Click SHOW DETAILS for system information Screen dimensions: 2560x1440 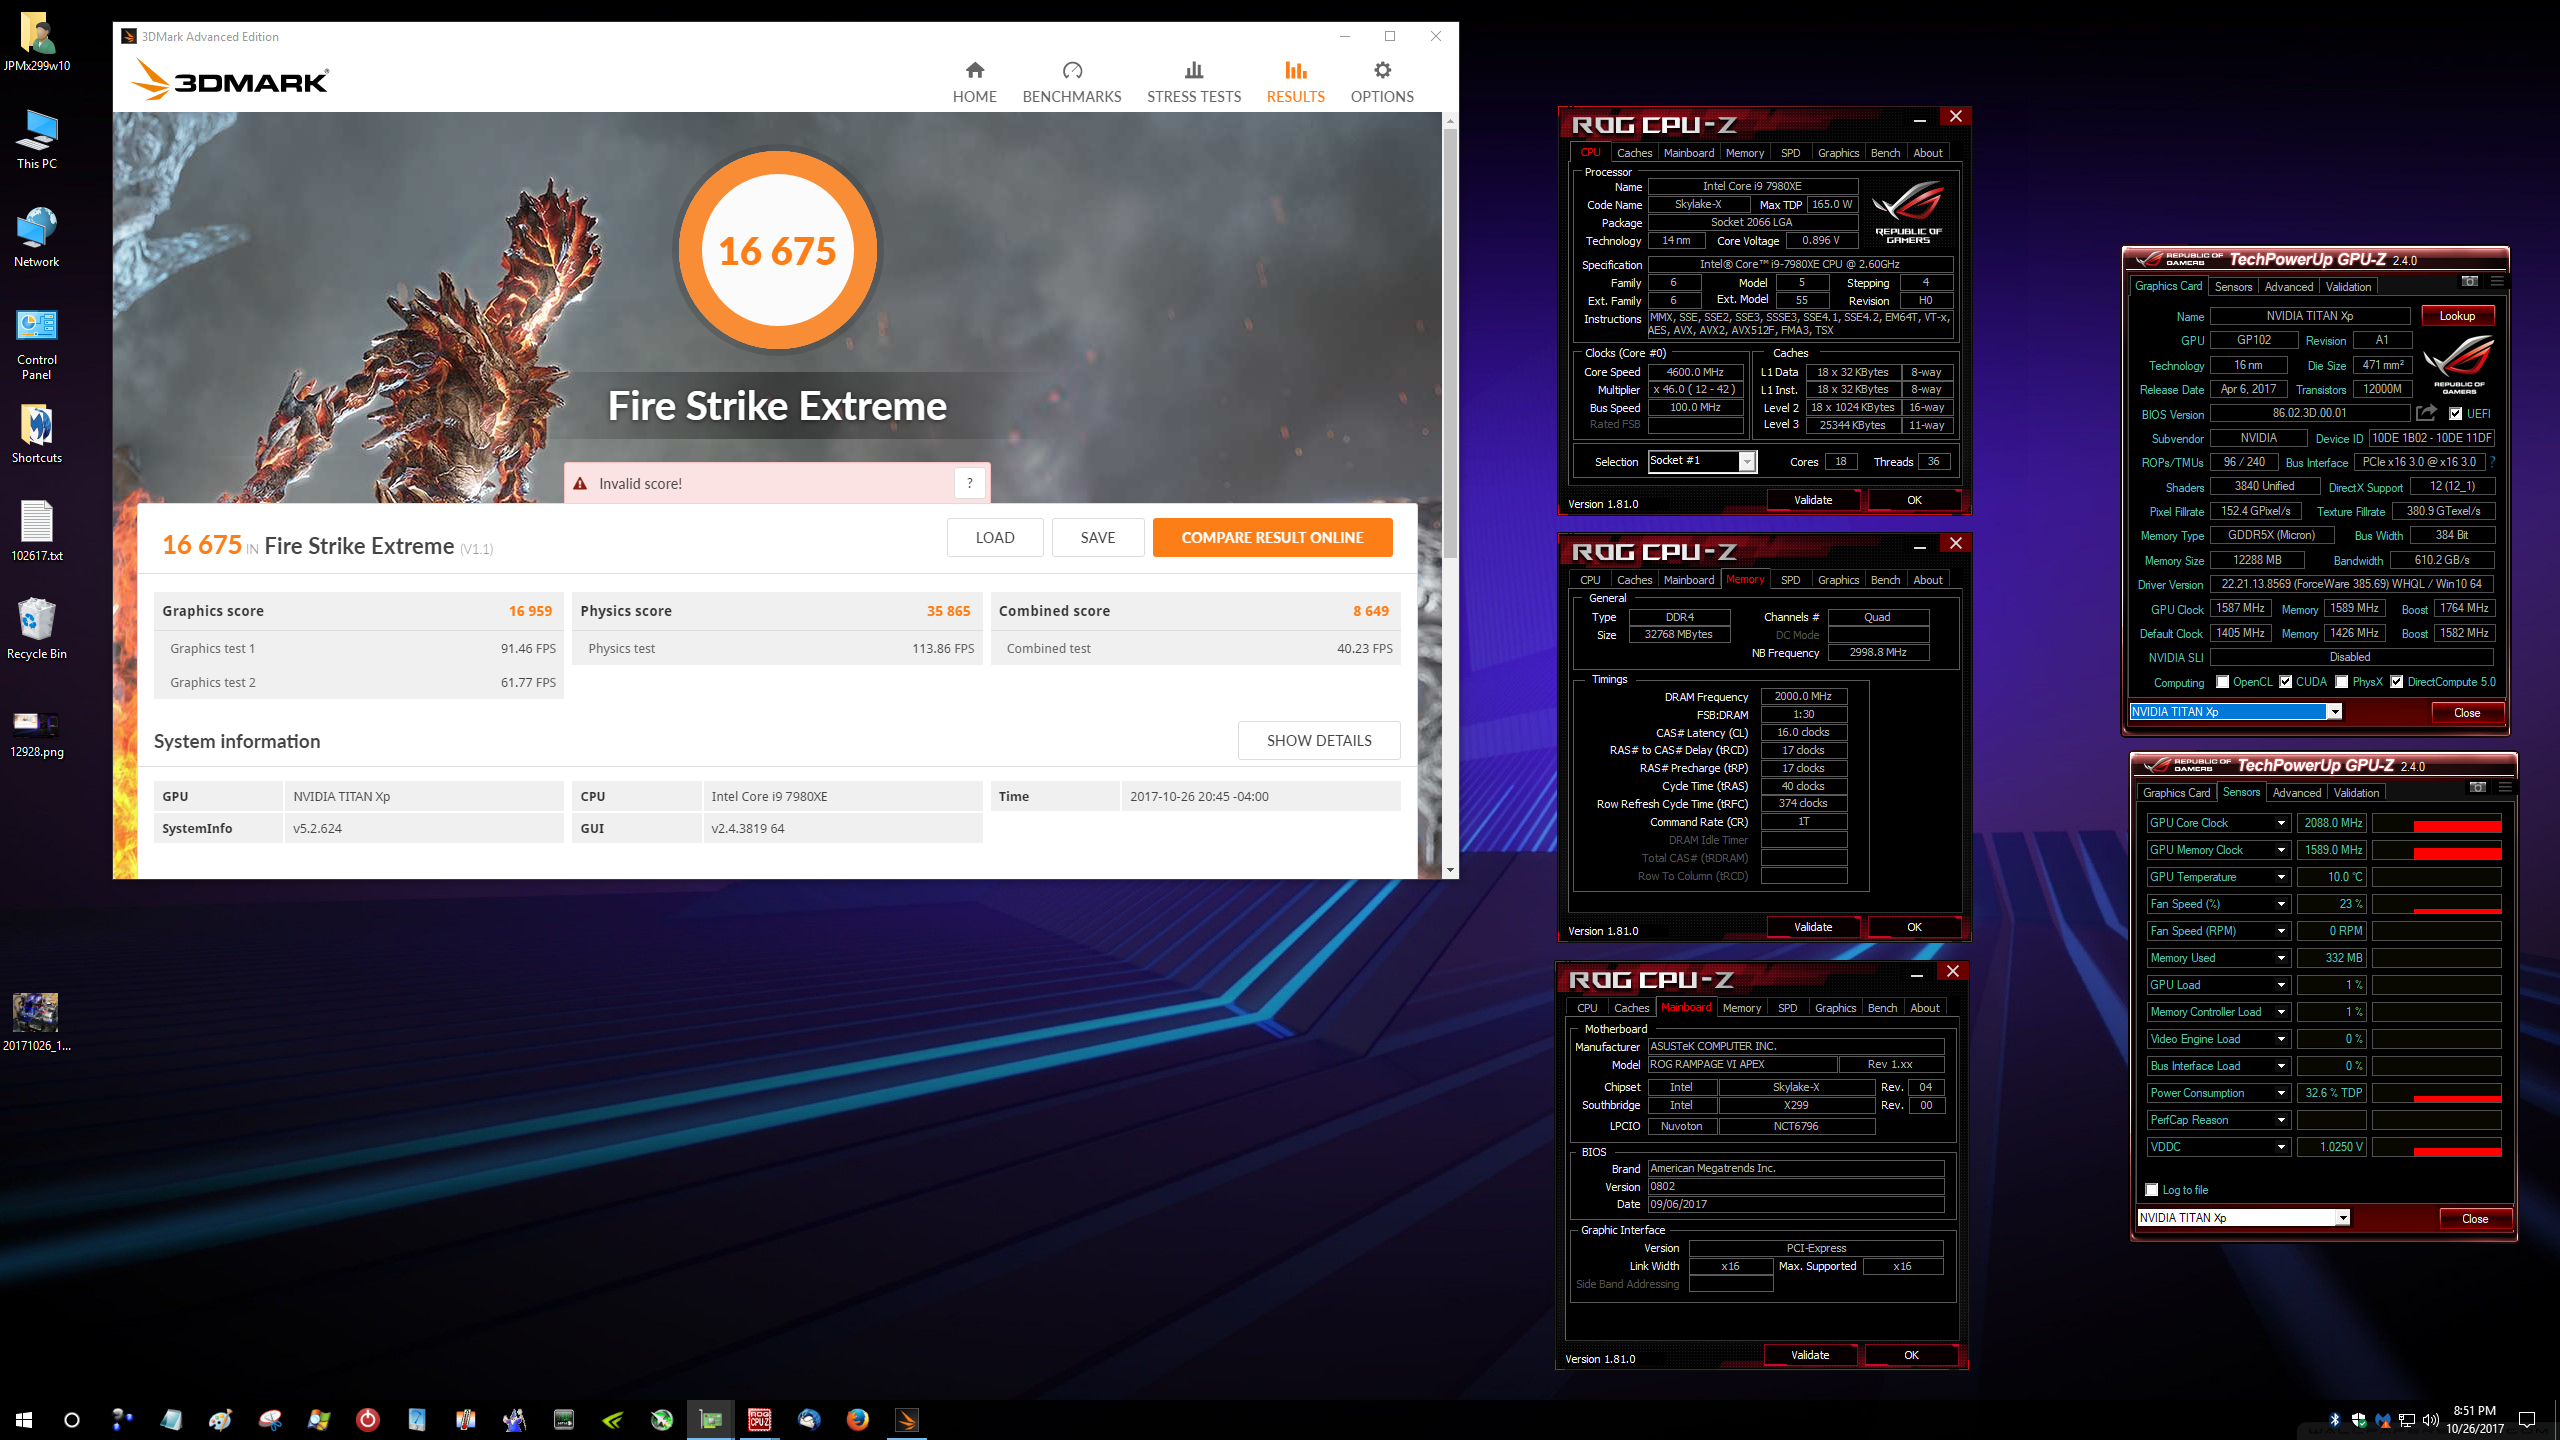pos(1319,740)
